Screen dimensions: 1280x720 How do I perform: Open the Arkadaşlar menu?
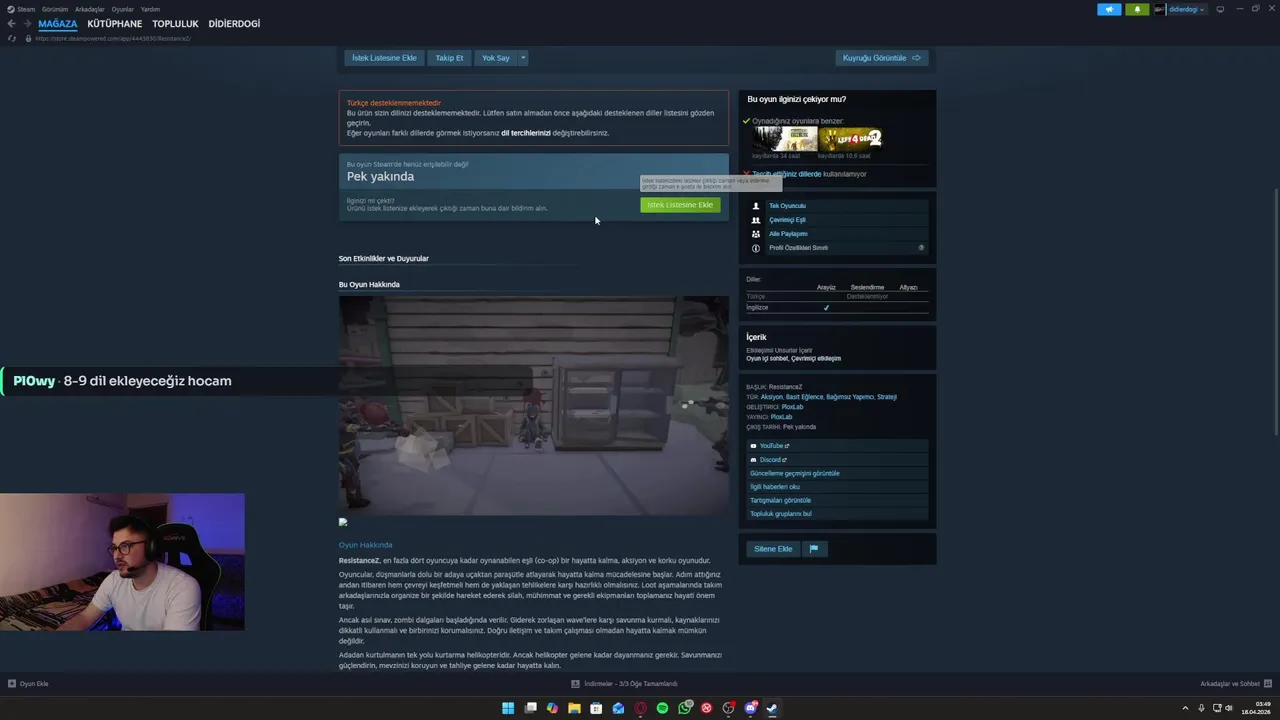click(x=90, y=9)
